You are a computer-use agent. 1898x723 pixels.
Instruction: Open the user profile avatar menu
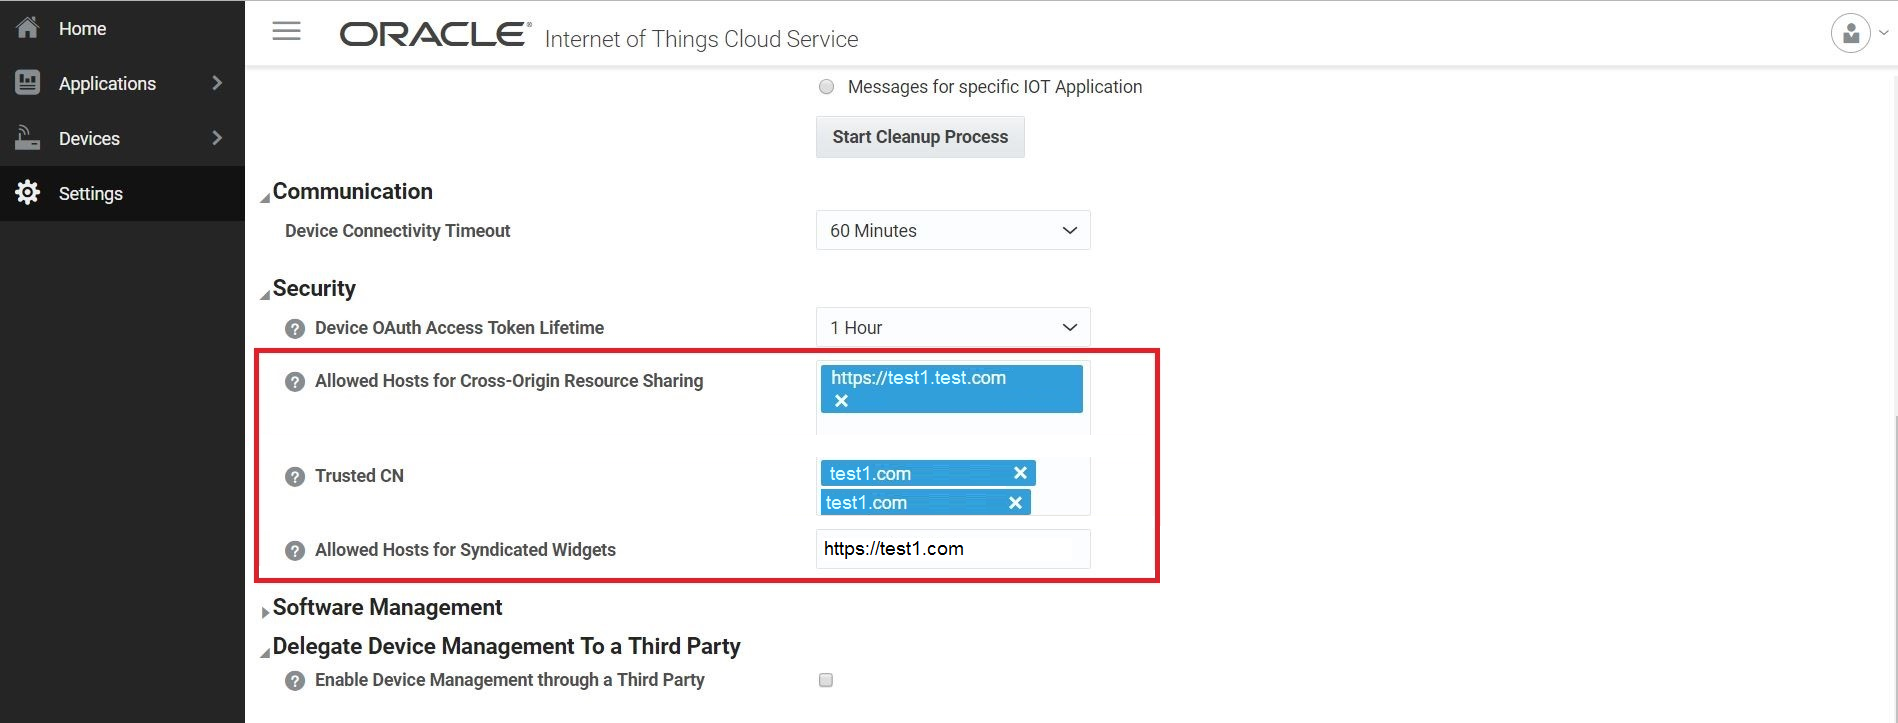(x=1851, y=33)
